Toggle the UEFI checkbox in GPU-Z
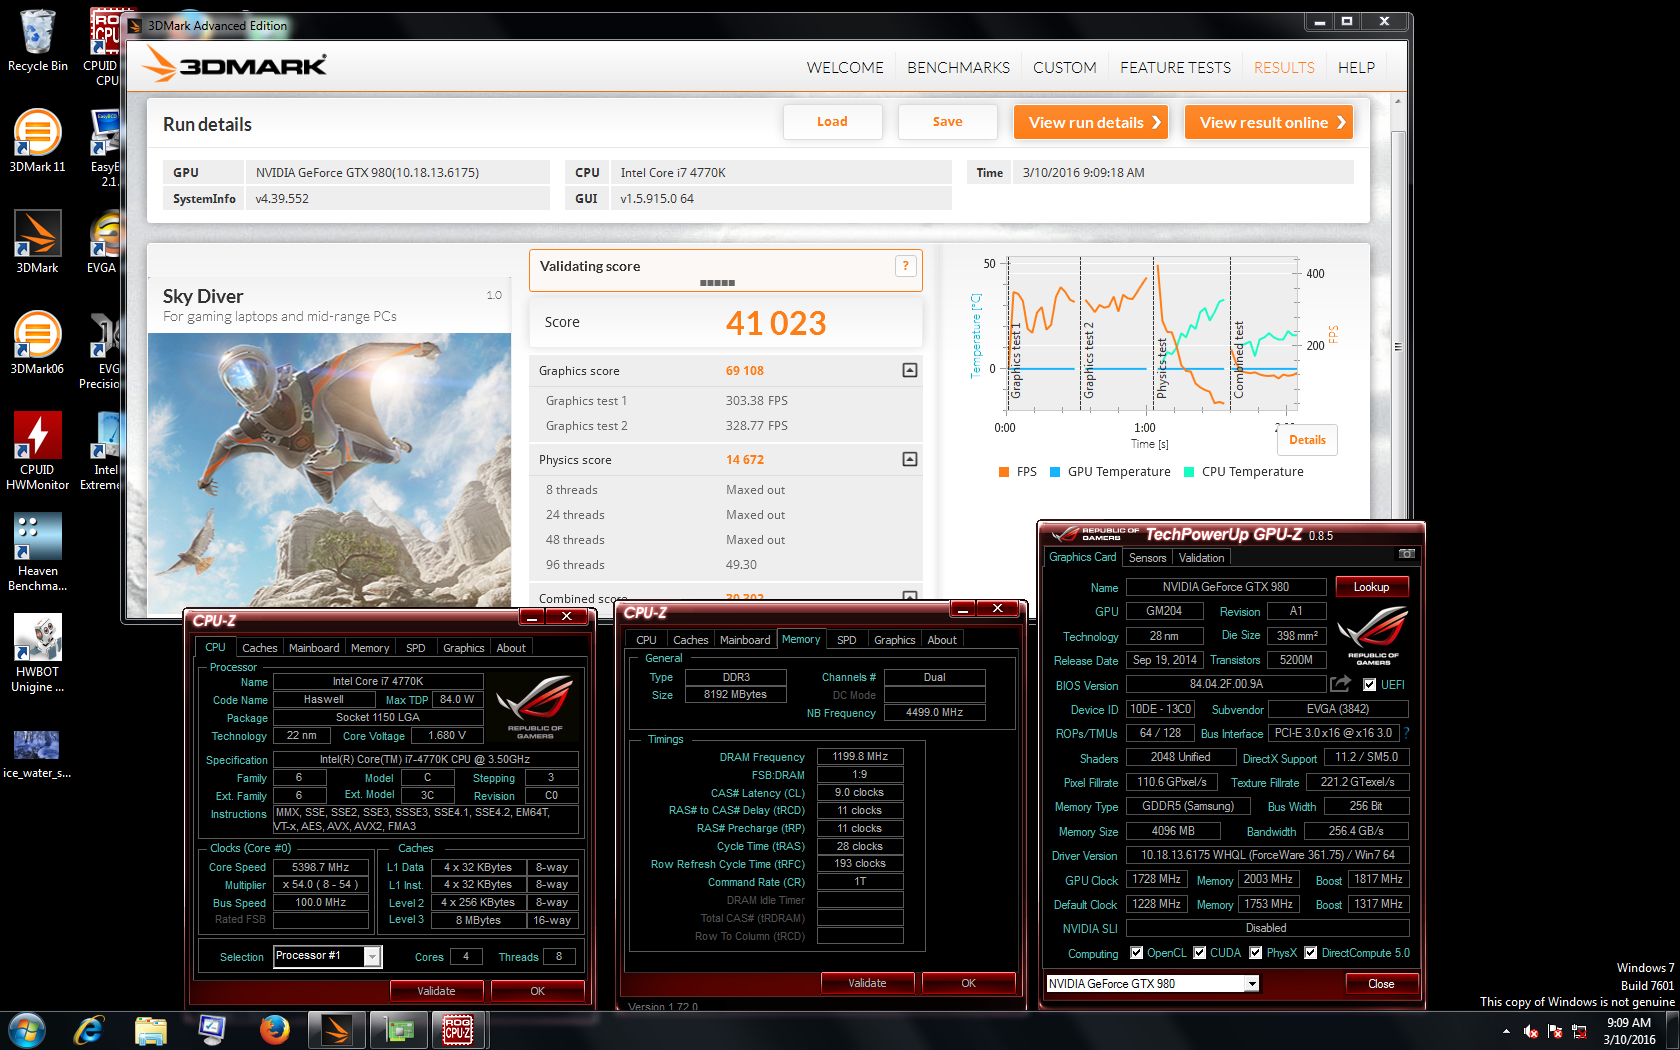 point(1370,685)
